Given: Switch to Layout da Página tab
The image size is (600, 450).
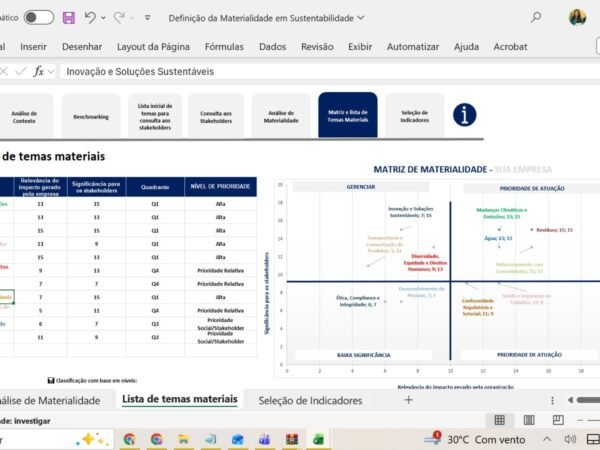Looking at the screenshot, I should tap(153, 47).
